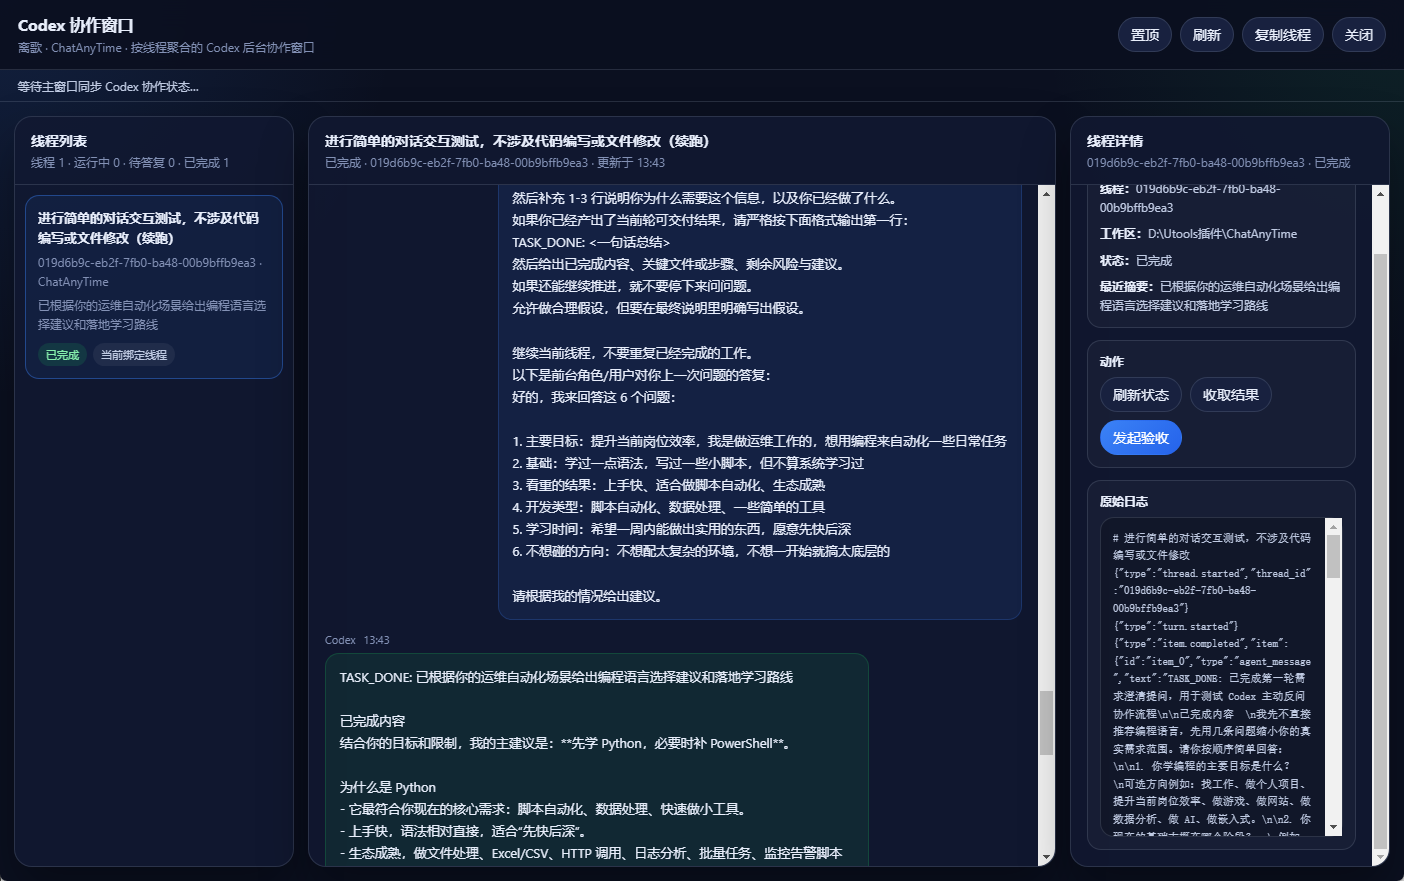Viewport: 1404px width, 881px height.
Task: Click the conversation panel scrollbar thumb
Action: (x=1047, y=723)
